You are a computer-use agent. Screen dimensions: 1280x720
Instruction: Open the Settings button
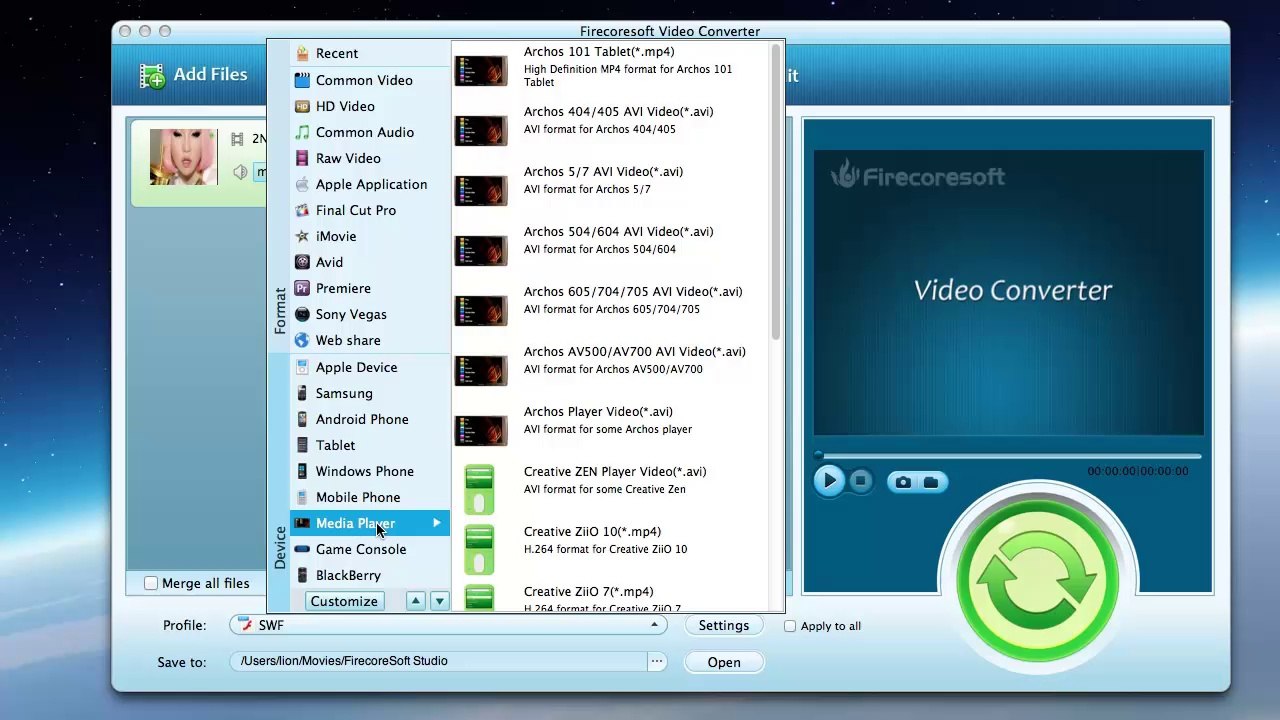[x=724, y=625]
